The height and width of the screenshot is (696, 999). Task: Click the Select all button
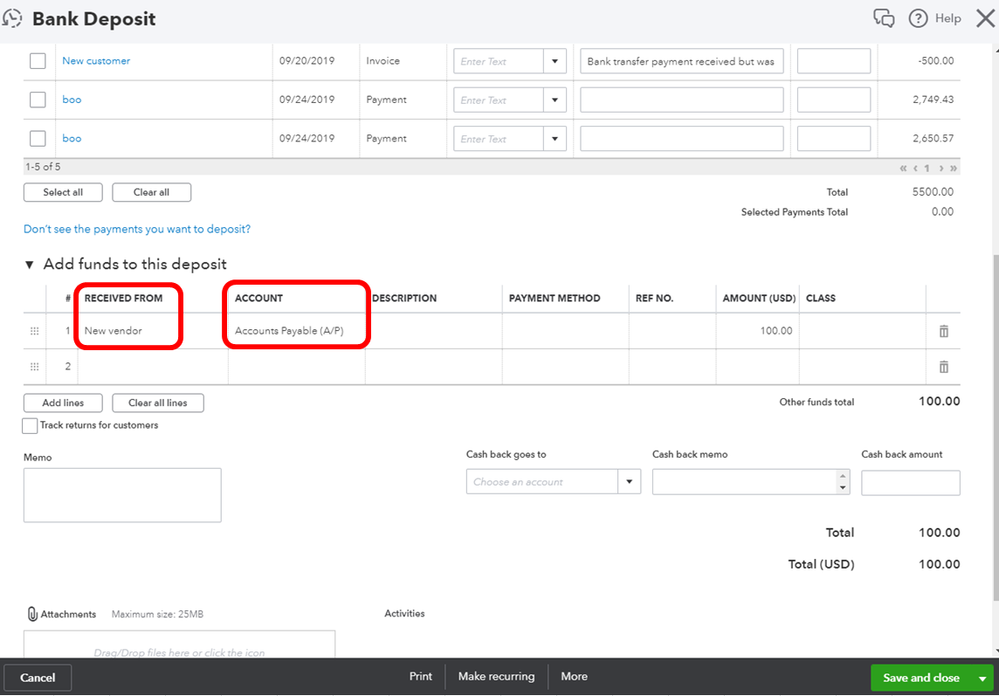point(63,192)
